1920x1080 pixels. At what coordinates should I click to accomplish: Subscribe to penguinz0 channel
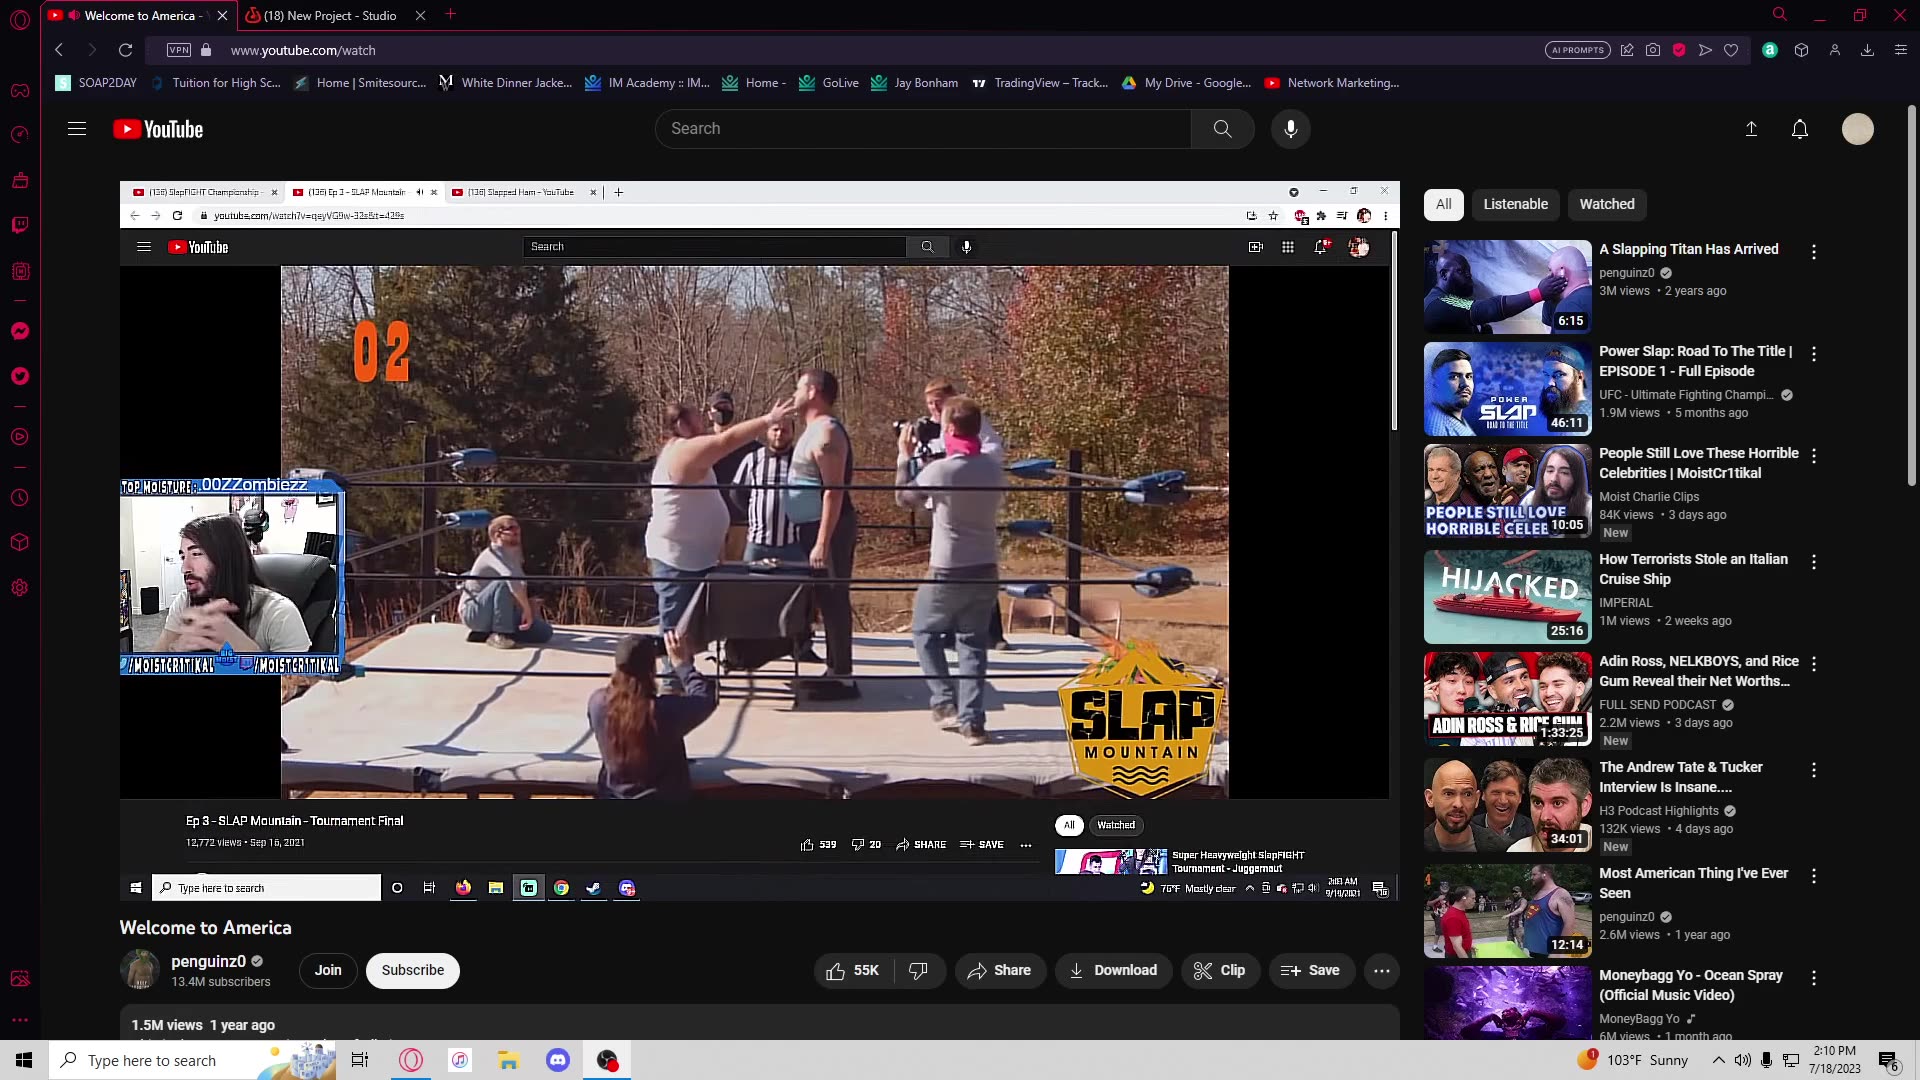click(x=412, y=970)
